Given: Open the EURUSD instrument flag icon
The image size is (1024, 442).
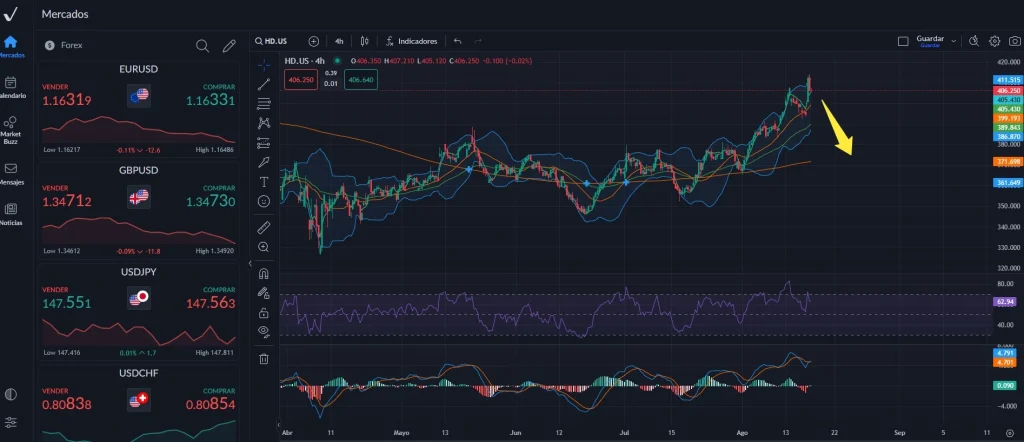Looking at the screenshot, I should tap(139, 96).
